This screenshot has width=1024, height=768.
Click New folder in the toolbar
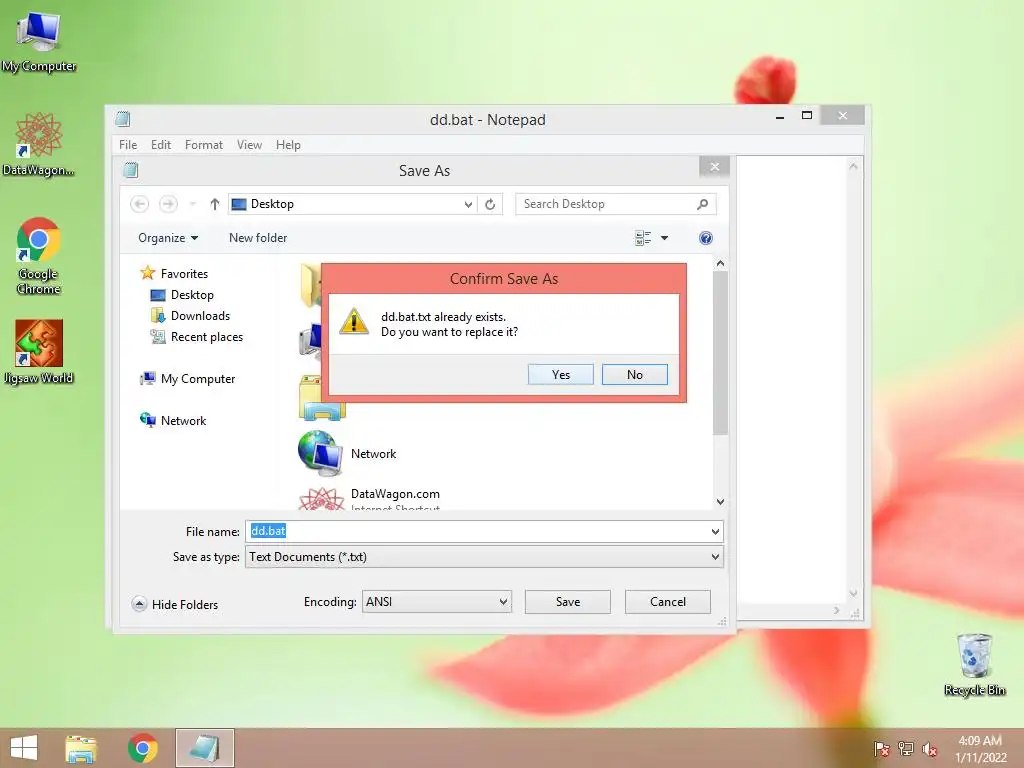(258, 238)
